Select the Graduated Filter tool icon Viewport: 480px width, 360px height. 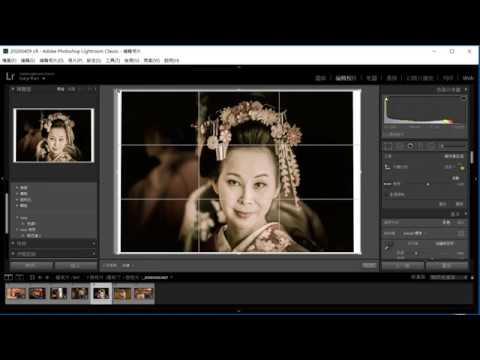[x=421, y=146]
